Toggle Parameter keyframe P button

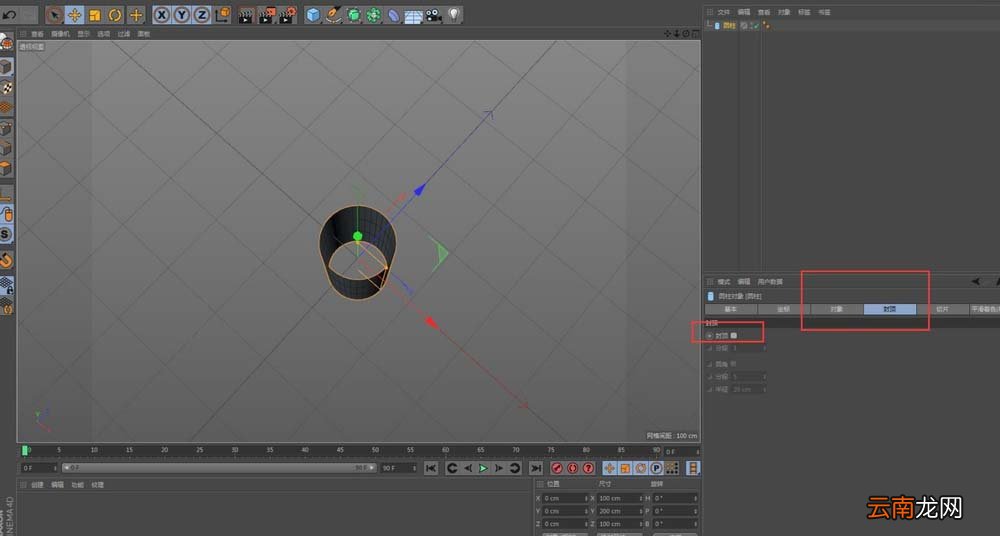(x=656, y=468)
